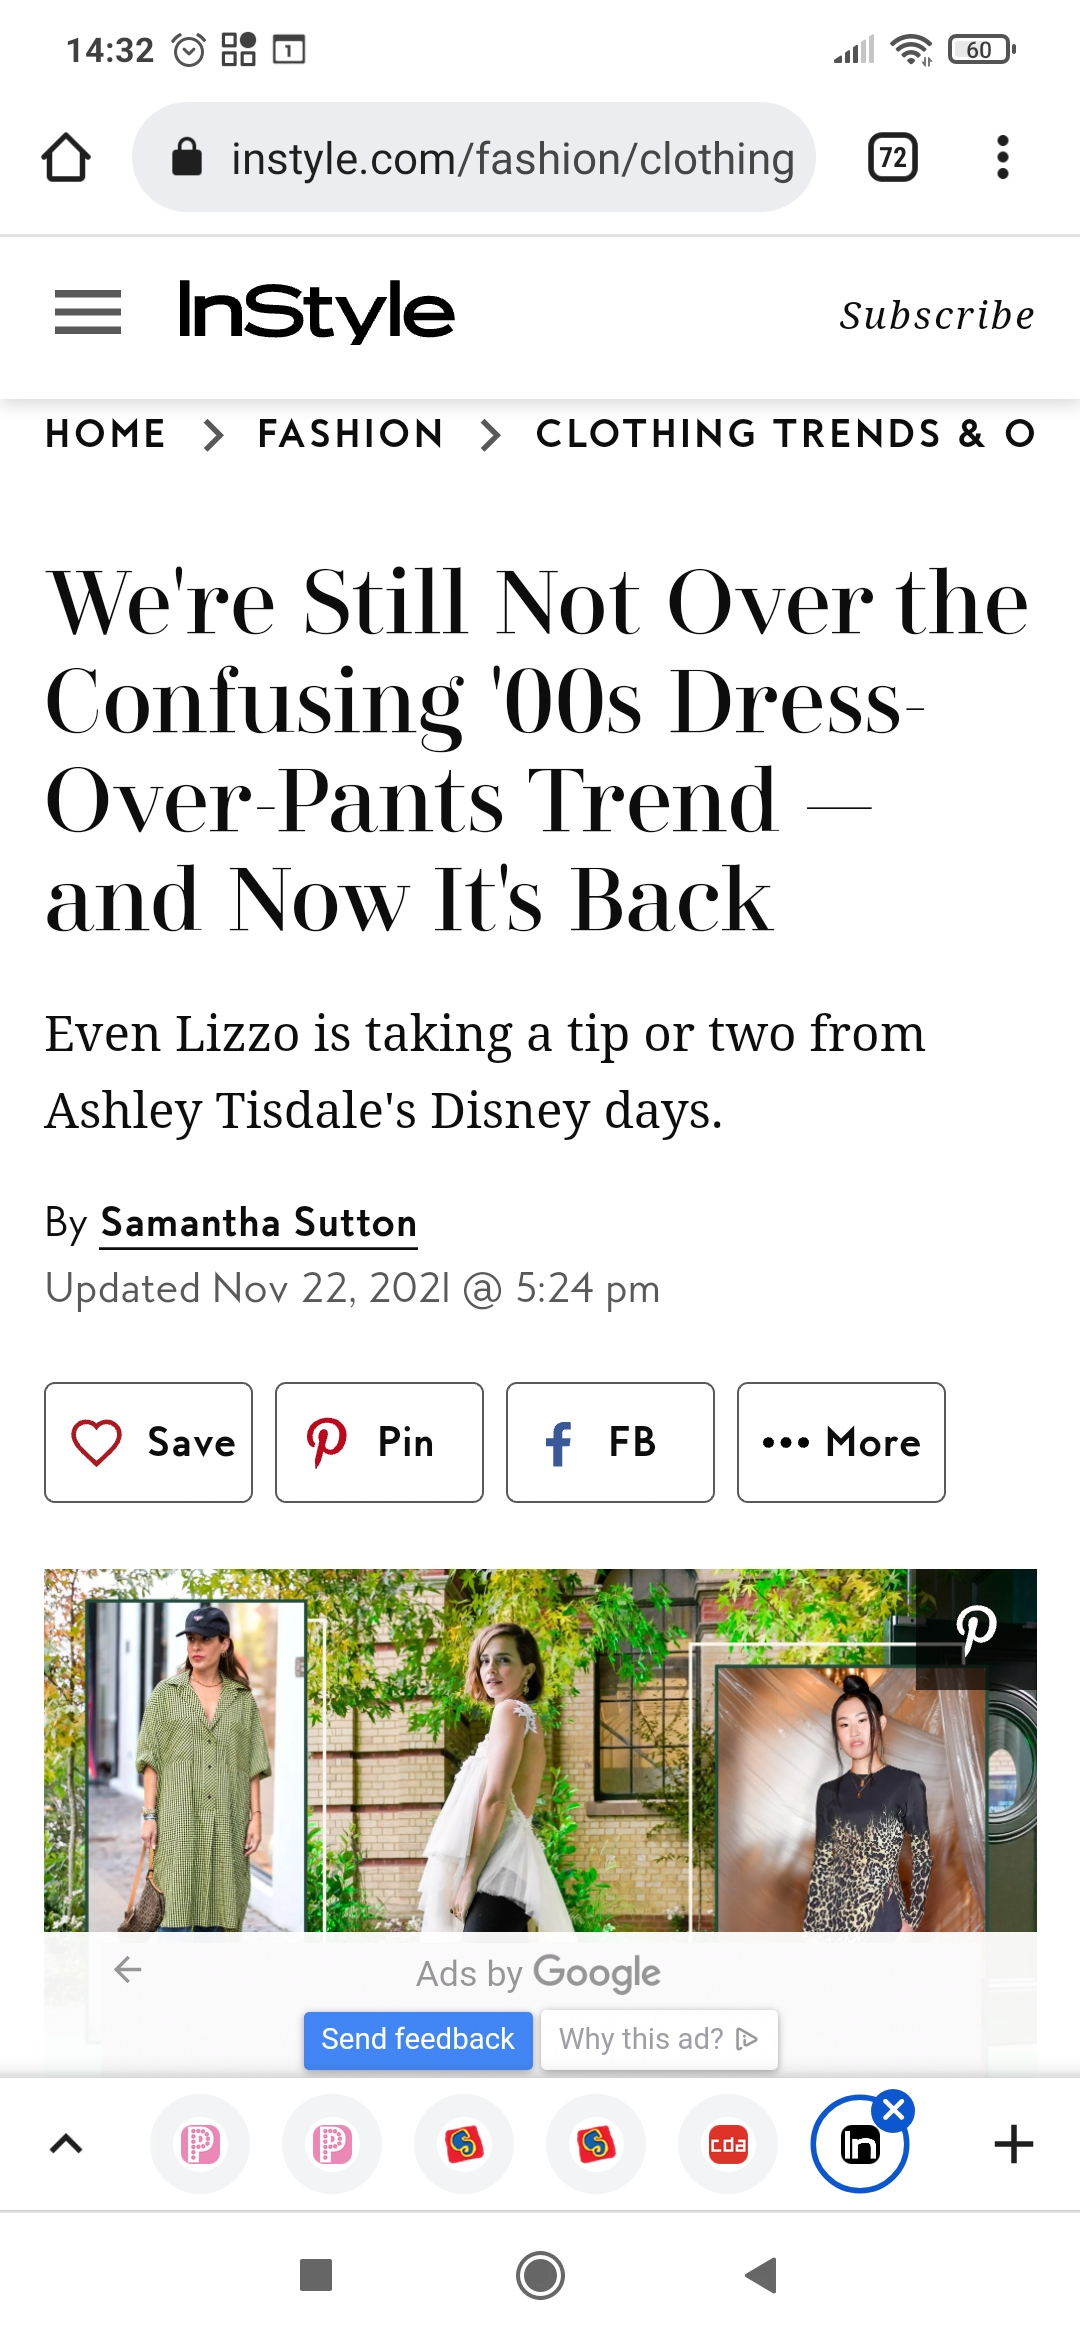Click the Send feedback ad button
Screen dimensions: 1080x2340
(x=418, y=2039)
